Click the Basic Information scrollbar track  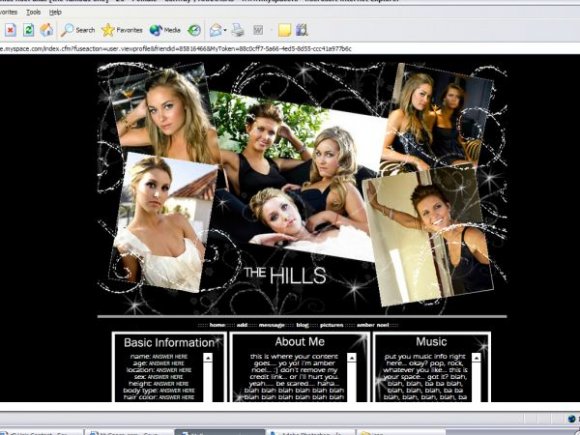tap(208, 382)
